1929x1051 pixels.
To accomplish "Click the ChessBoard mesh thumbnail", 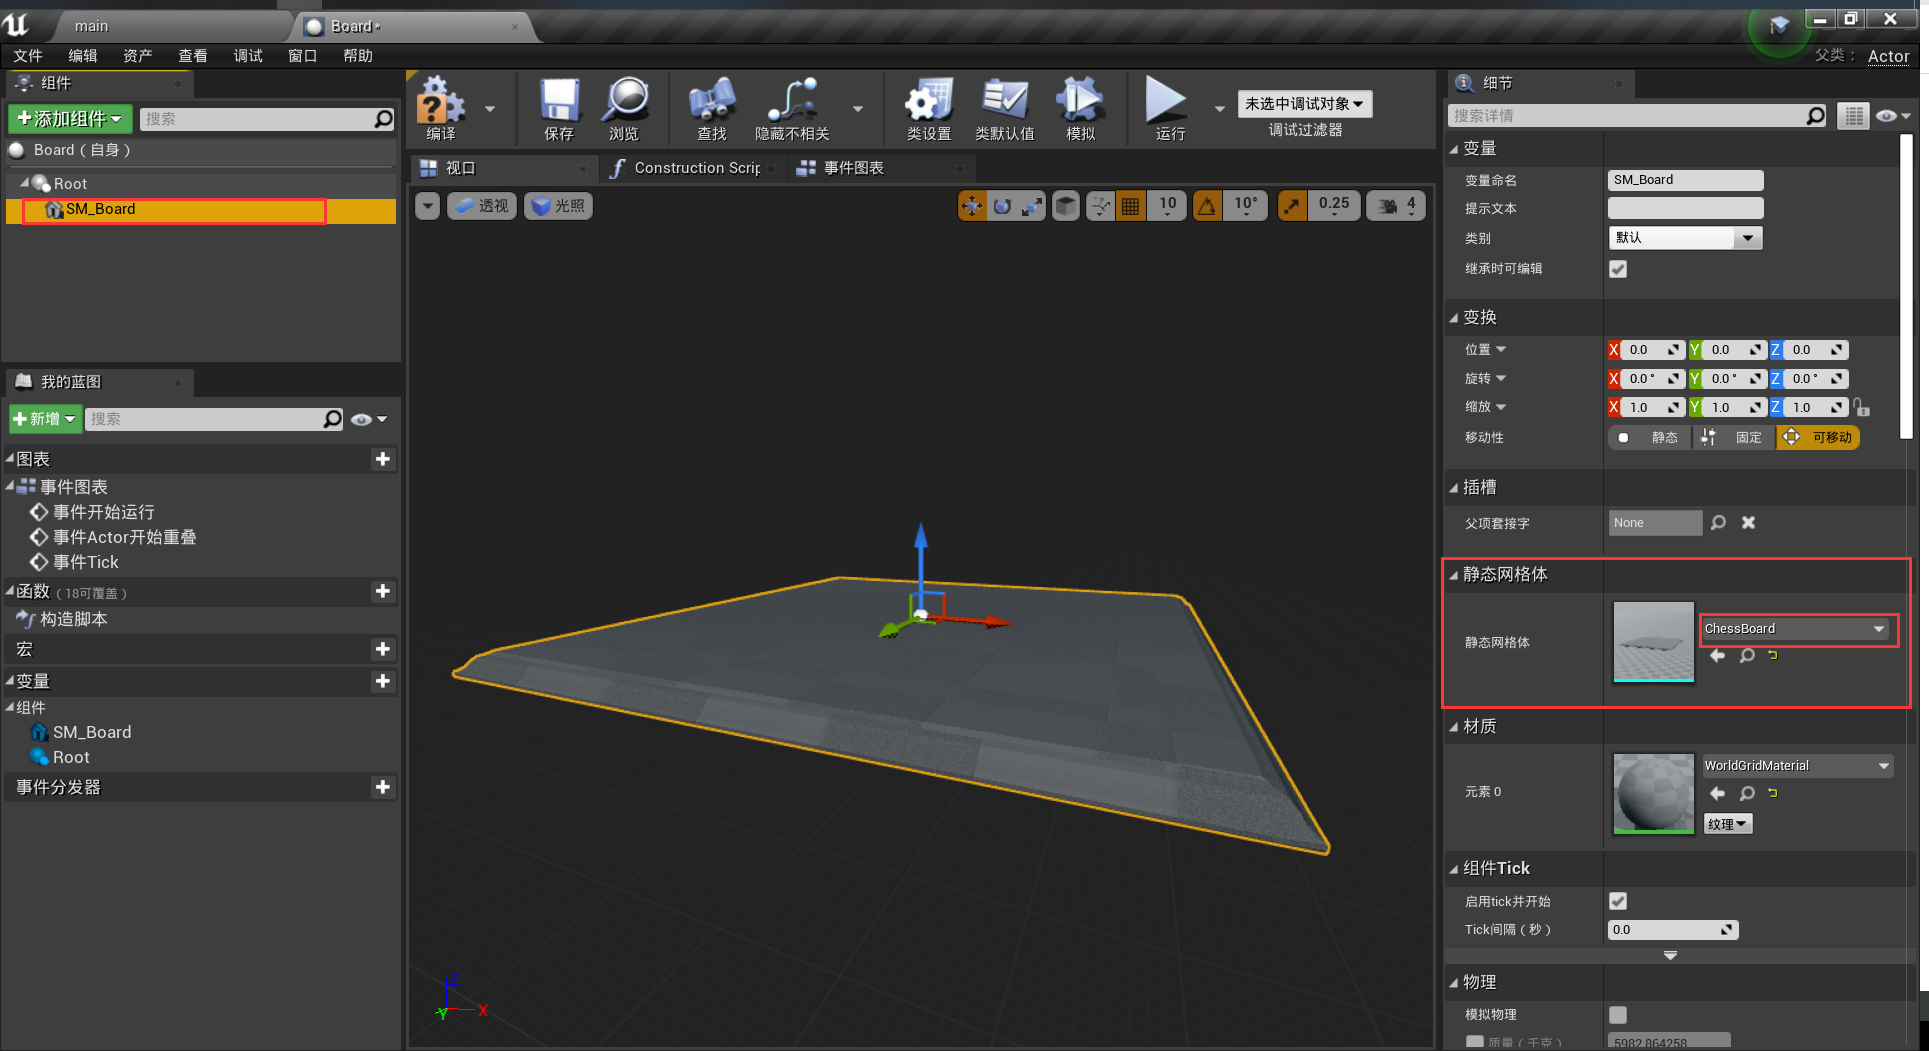I will point(1653,642).
